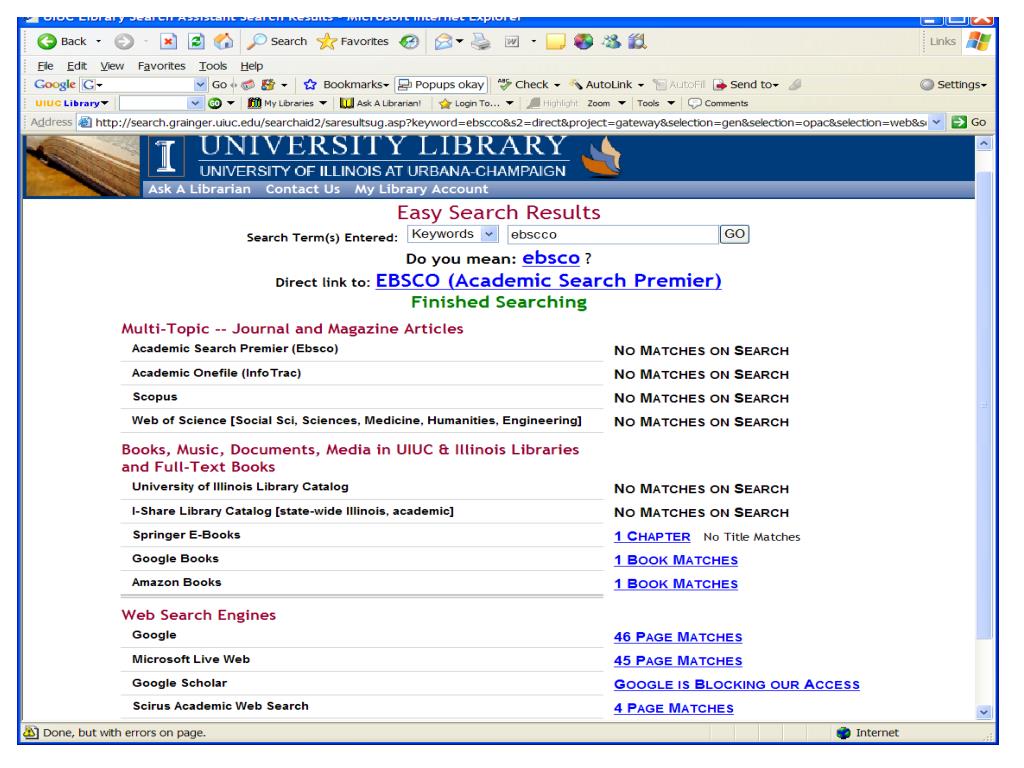This screenshot has height=768, width=1024.
Task: Click the multicolored globe toolbar icon
Action: pyautogui.click(x=583, y=42)
